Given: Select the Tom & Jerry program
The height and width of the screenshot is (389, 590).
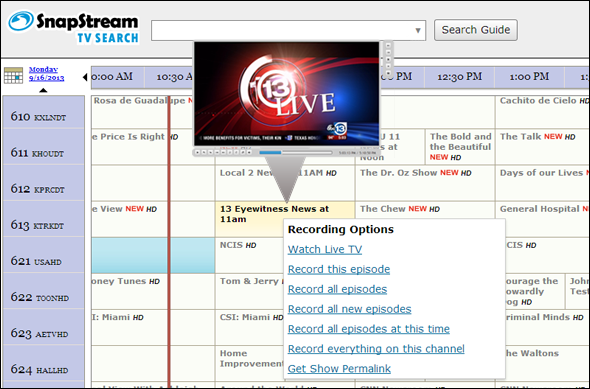Looking at the screenshot, I should 249,291.
